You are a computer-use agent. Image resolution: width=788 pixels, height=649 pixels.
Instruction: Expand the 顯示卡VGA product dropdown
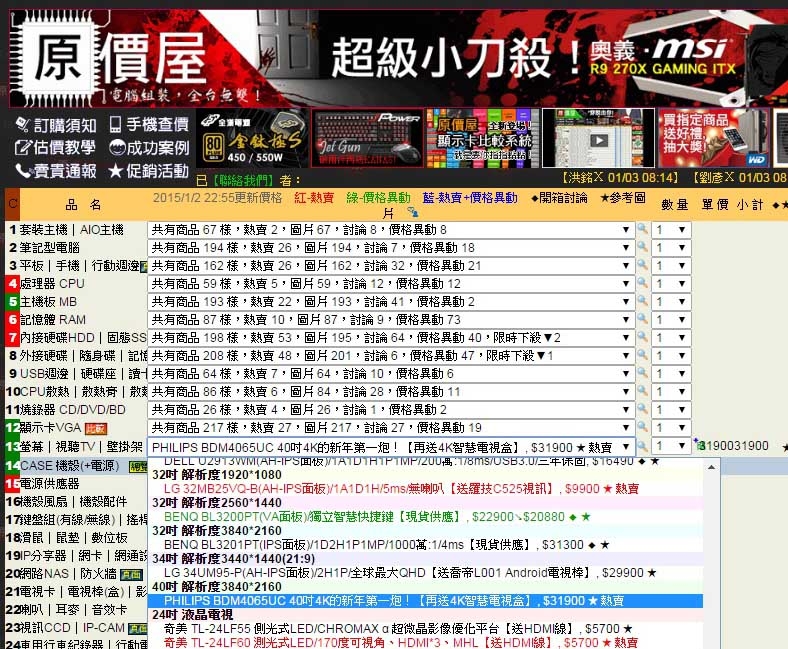(390, 428)
